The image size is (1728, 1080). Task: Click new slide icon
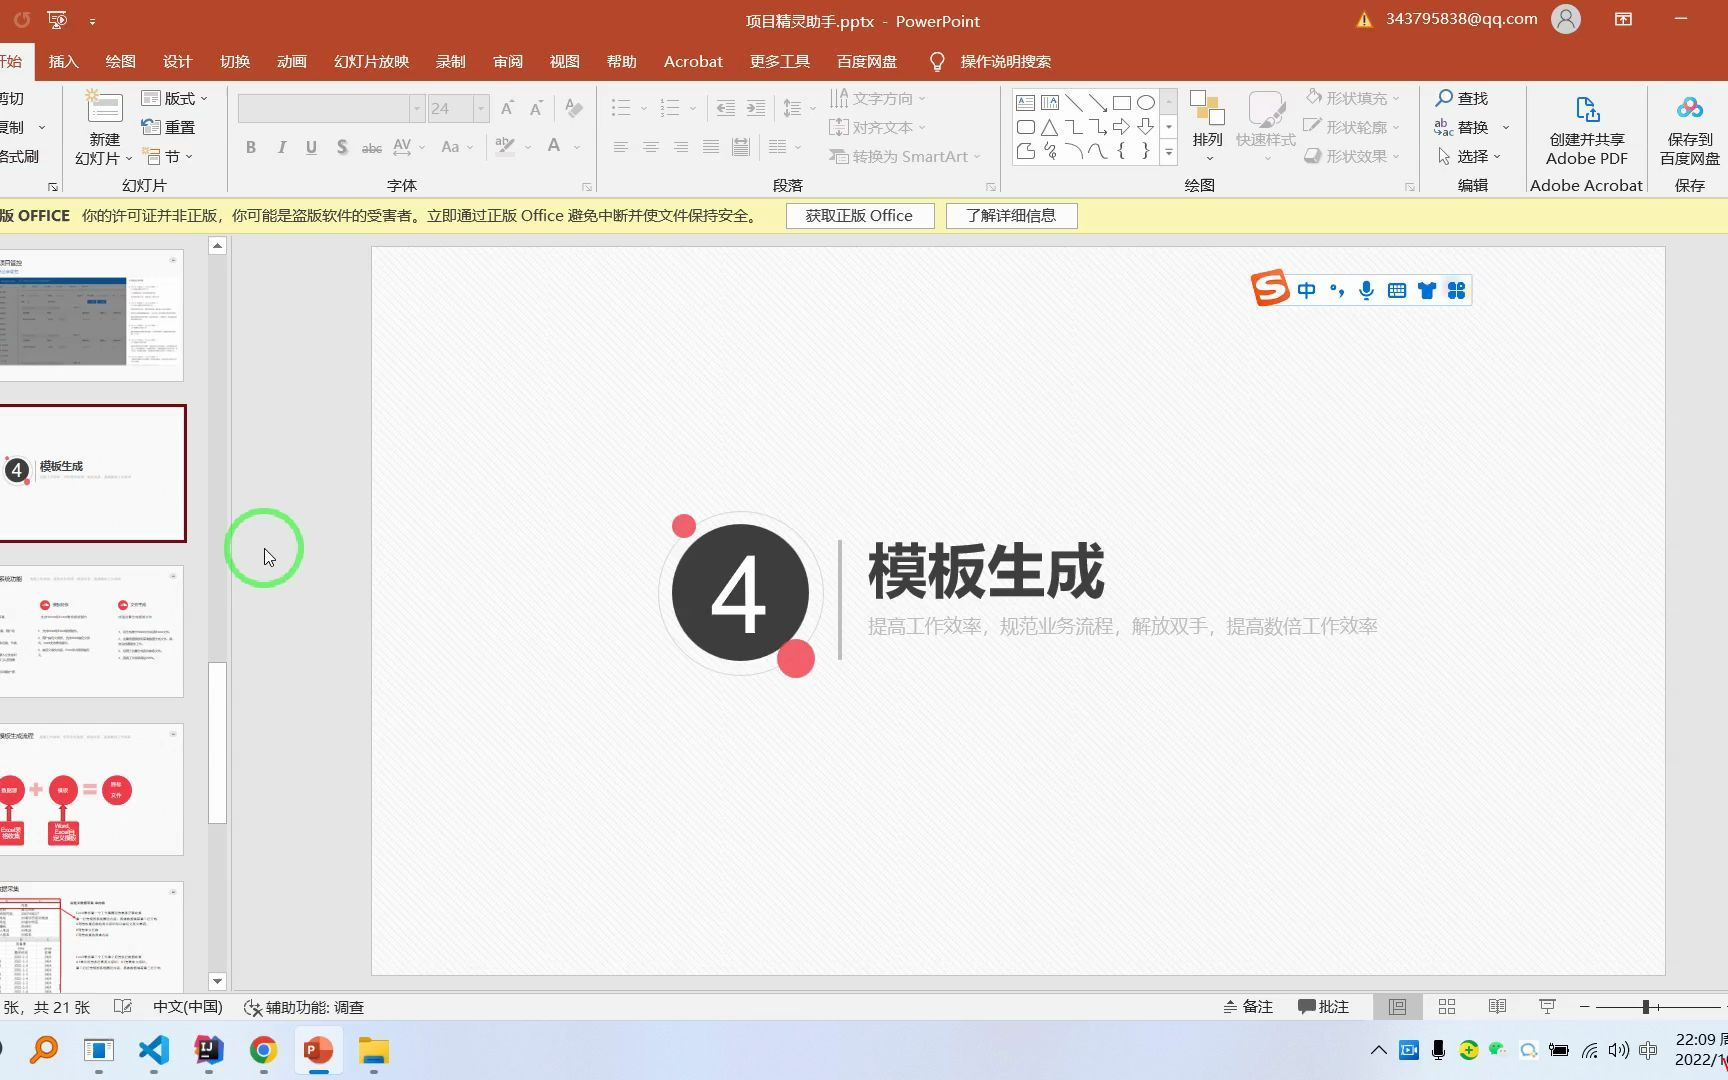pyautogui.click(x=104, y=107)
